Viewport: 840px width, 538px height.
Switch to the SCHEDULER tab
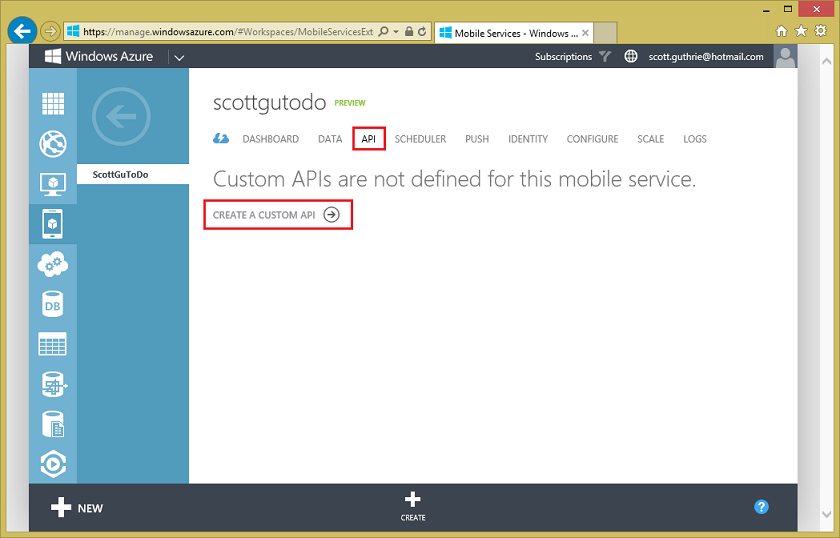point(420,139)
